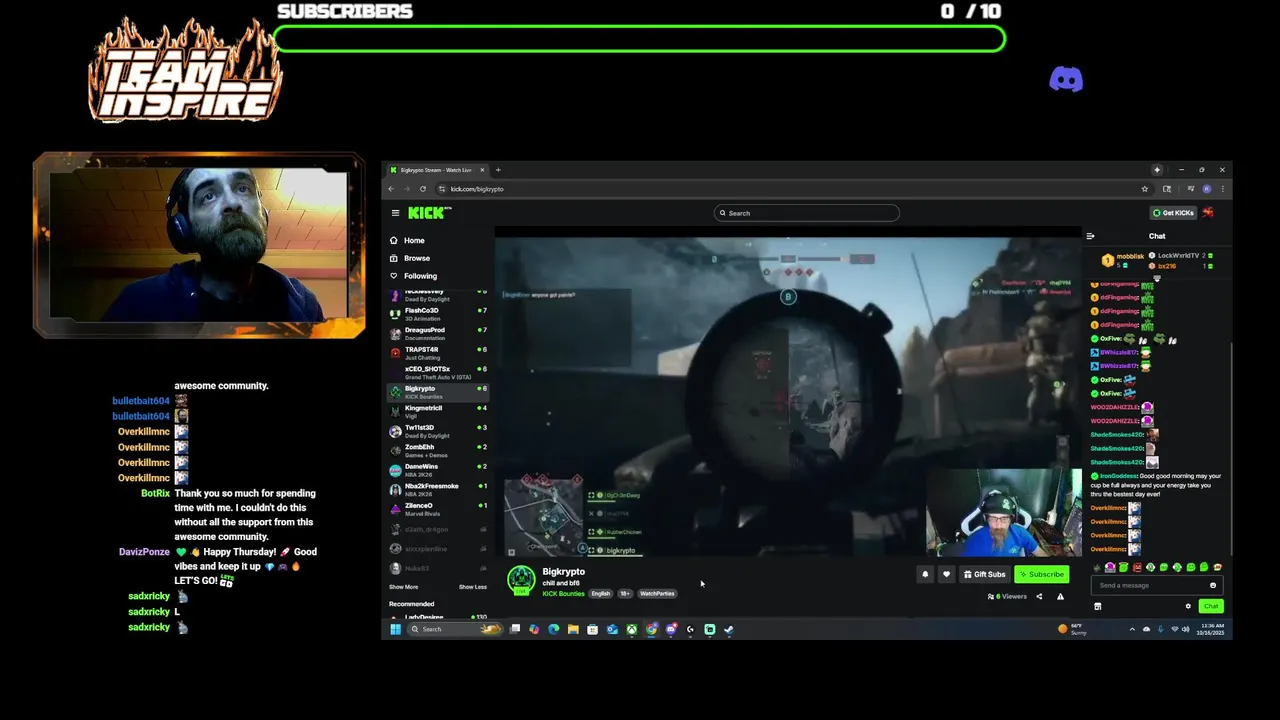Open chat settings gear
This screenshot has width=1280, height=720.
[1188, 606]
